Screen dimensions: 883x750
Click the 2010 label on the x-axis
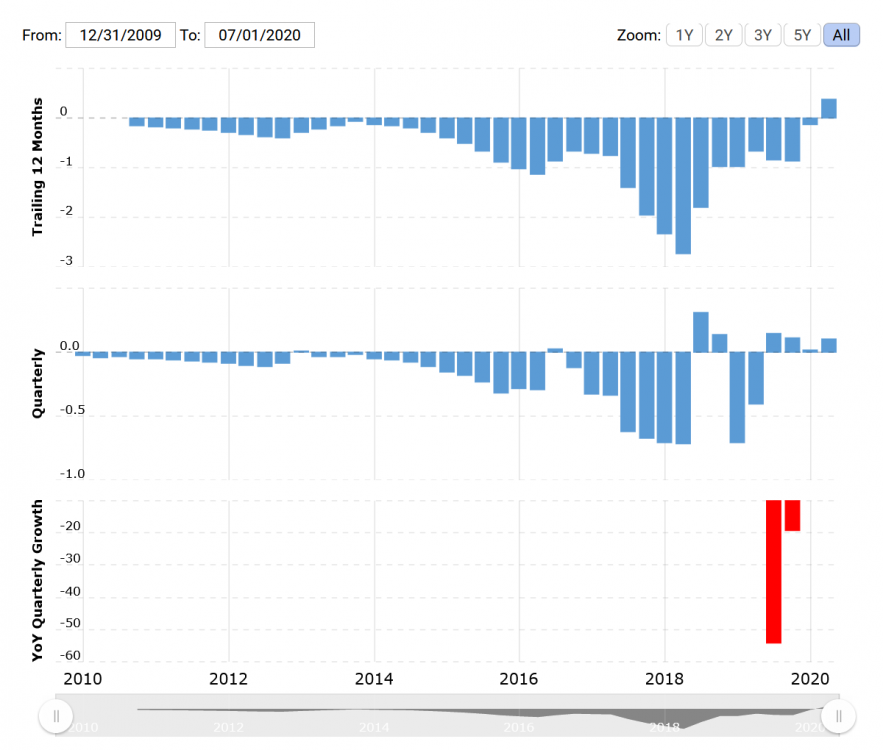point(84,679)
